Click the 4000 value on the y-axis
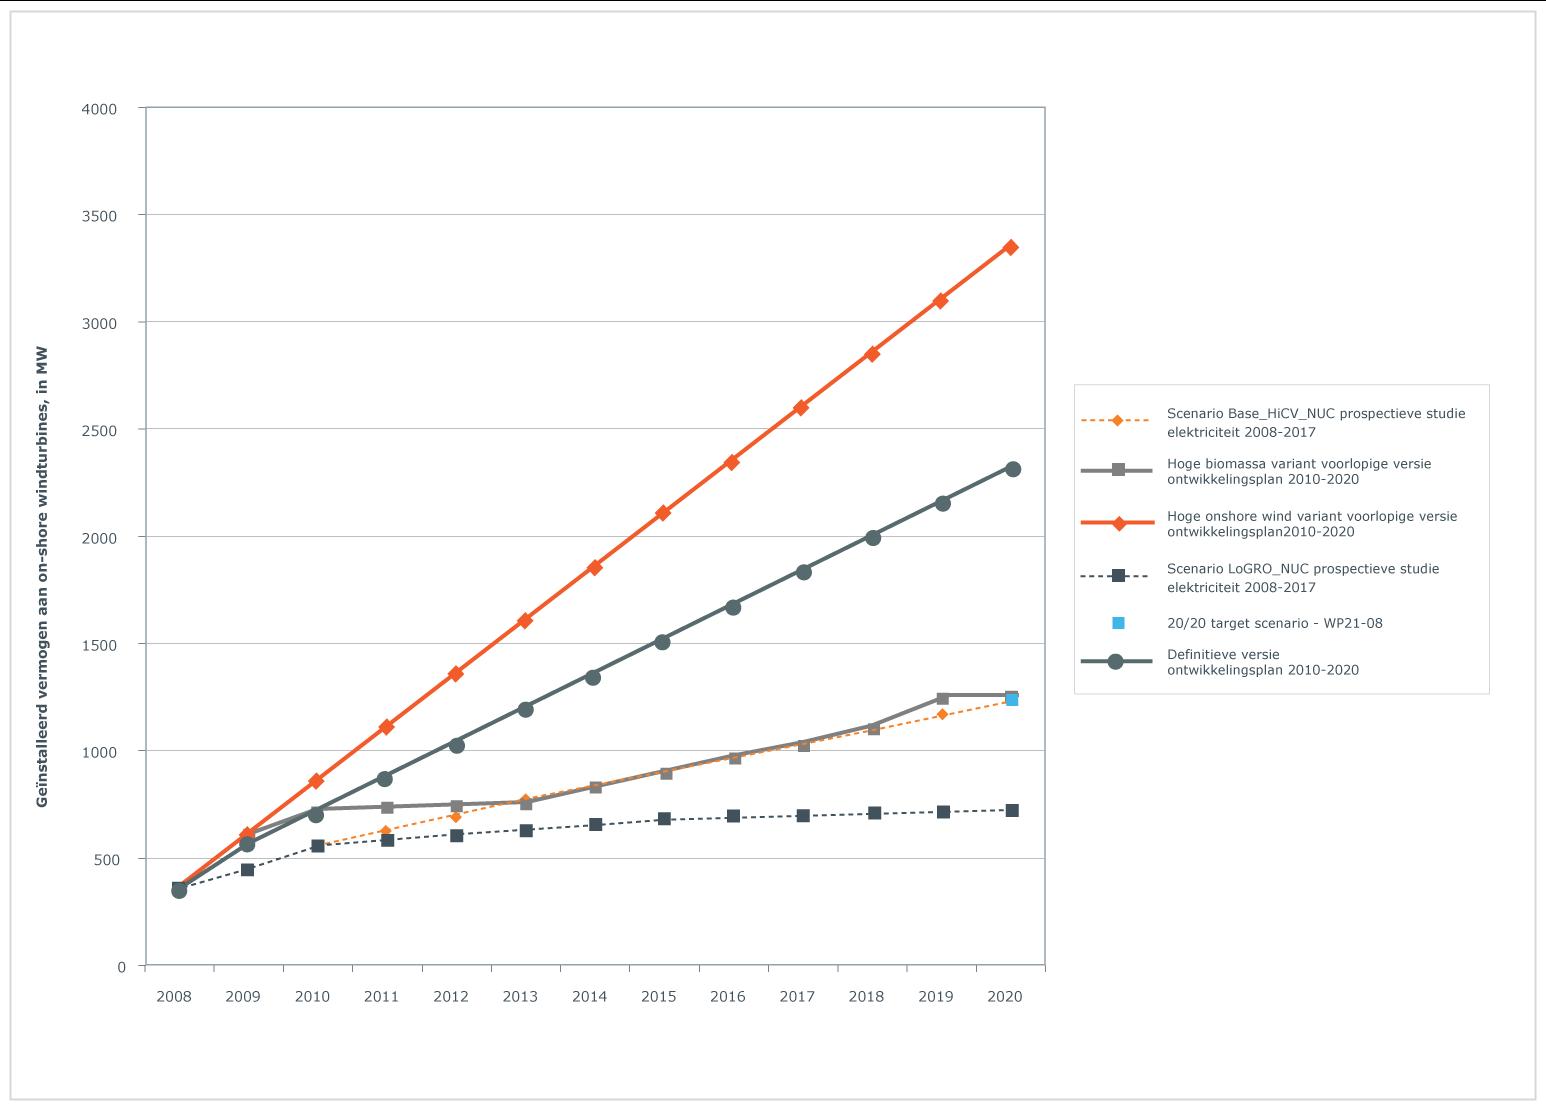Screen dimensions: 1546x1110 pyautogui.click(x=99, y=109)
